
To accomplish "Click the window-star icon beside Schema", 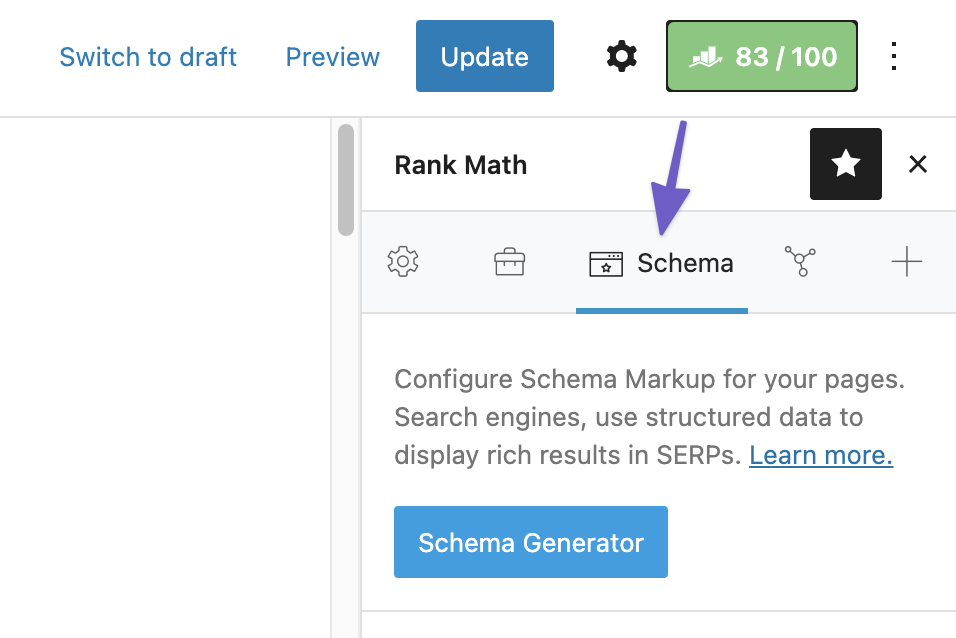I will (606, 264).
